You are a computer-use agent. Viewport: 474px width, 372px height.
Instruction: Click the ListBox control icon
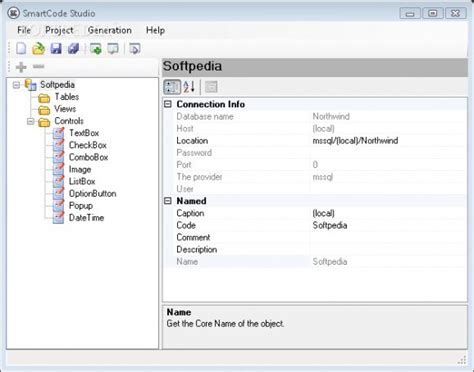59,181
